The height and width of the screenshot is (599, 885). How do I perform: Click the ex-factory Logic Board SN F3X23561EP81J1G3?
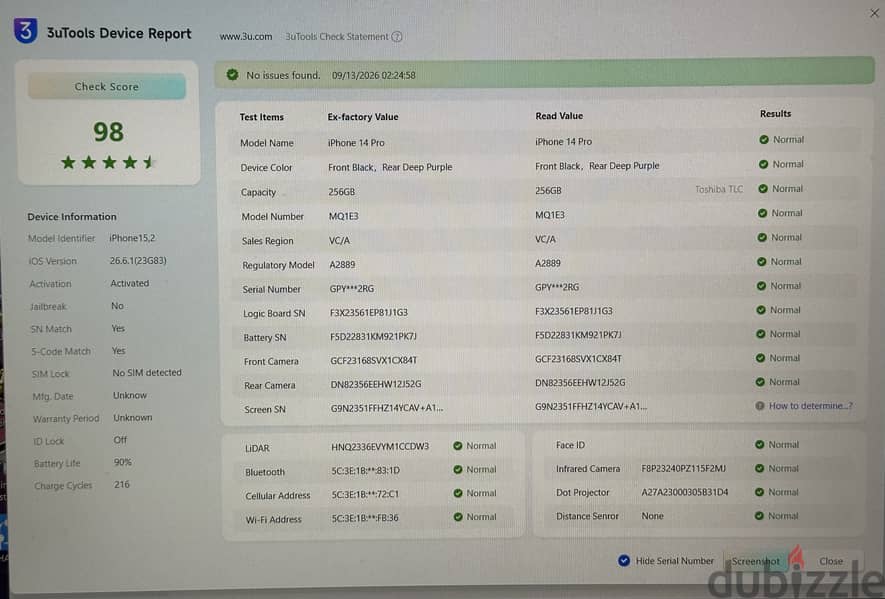pyautogui.click(x=369, y=312)
